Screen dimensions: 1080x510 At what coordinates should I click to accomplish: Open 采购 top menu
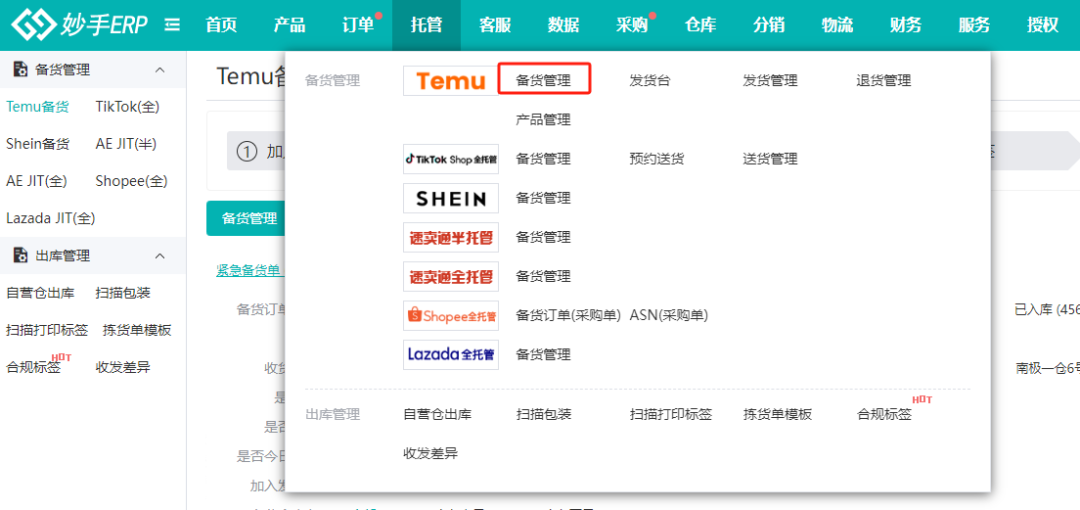(632, 26)
